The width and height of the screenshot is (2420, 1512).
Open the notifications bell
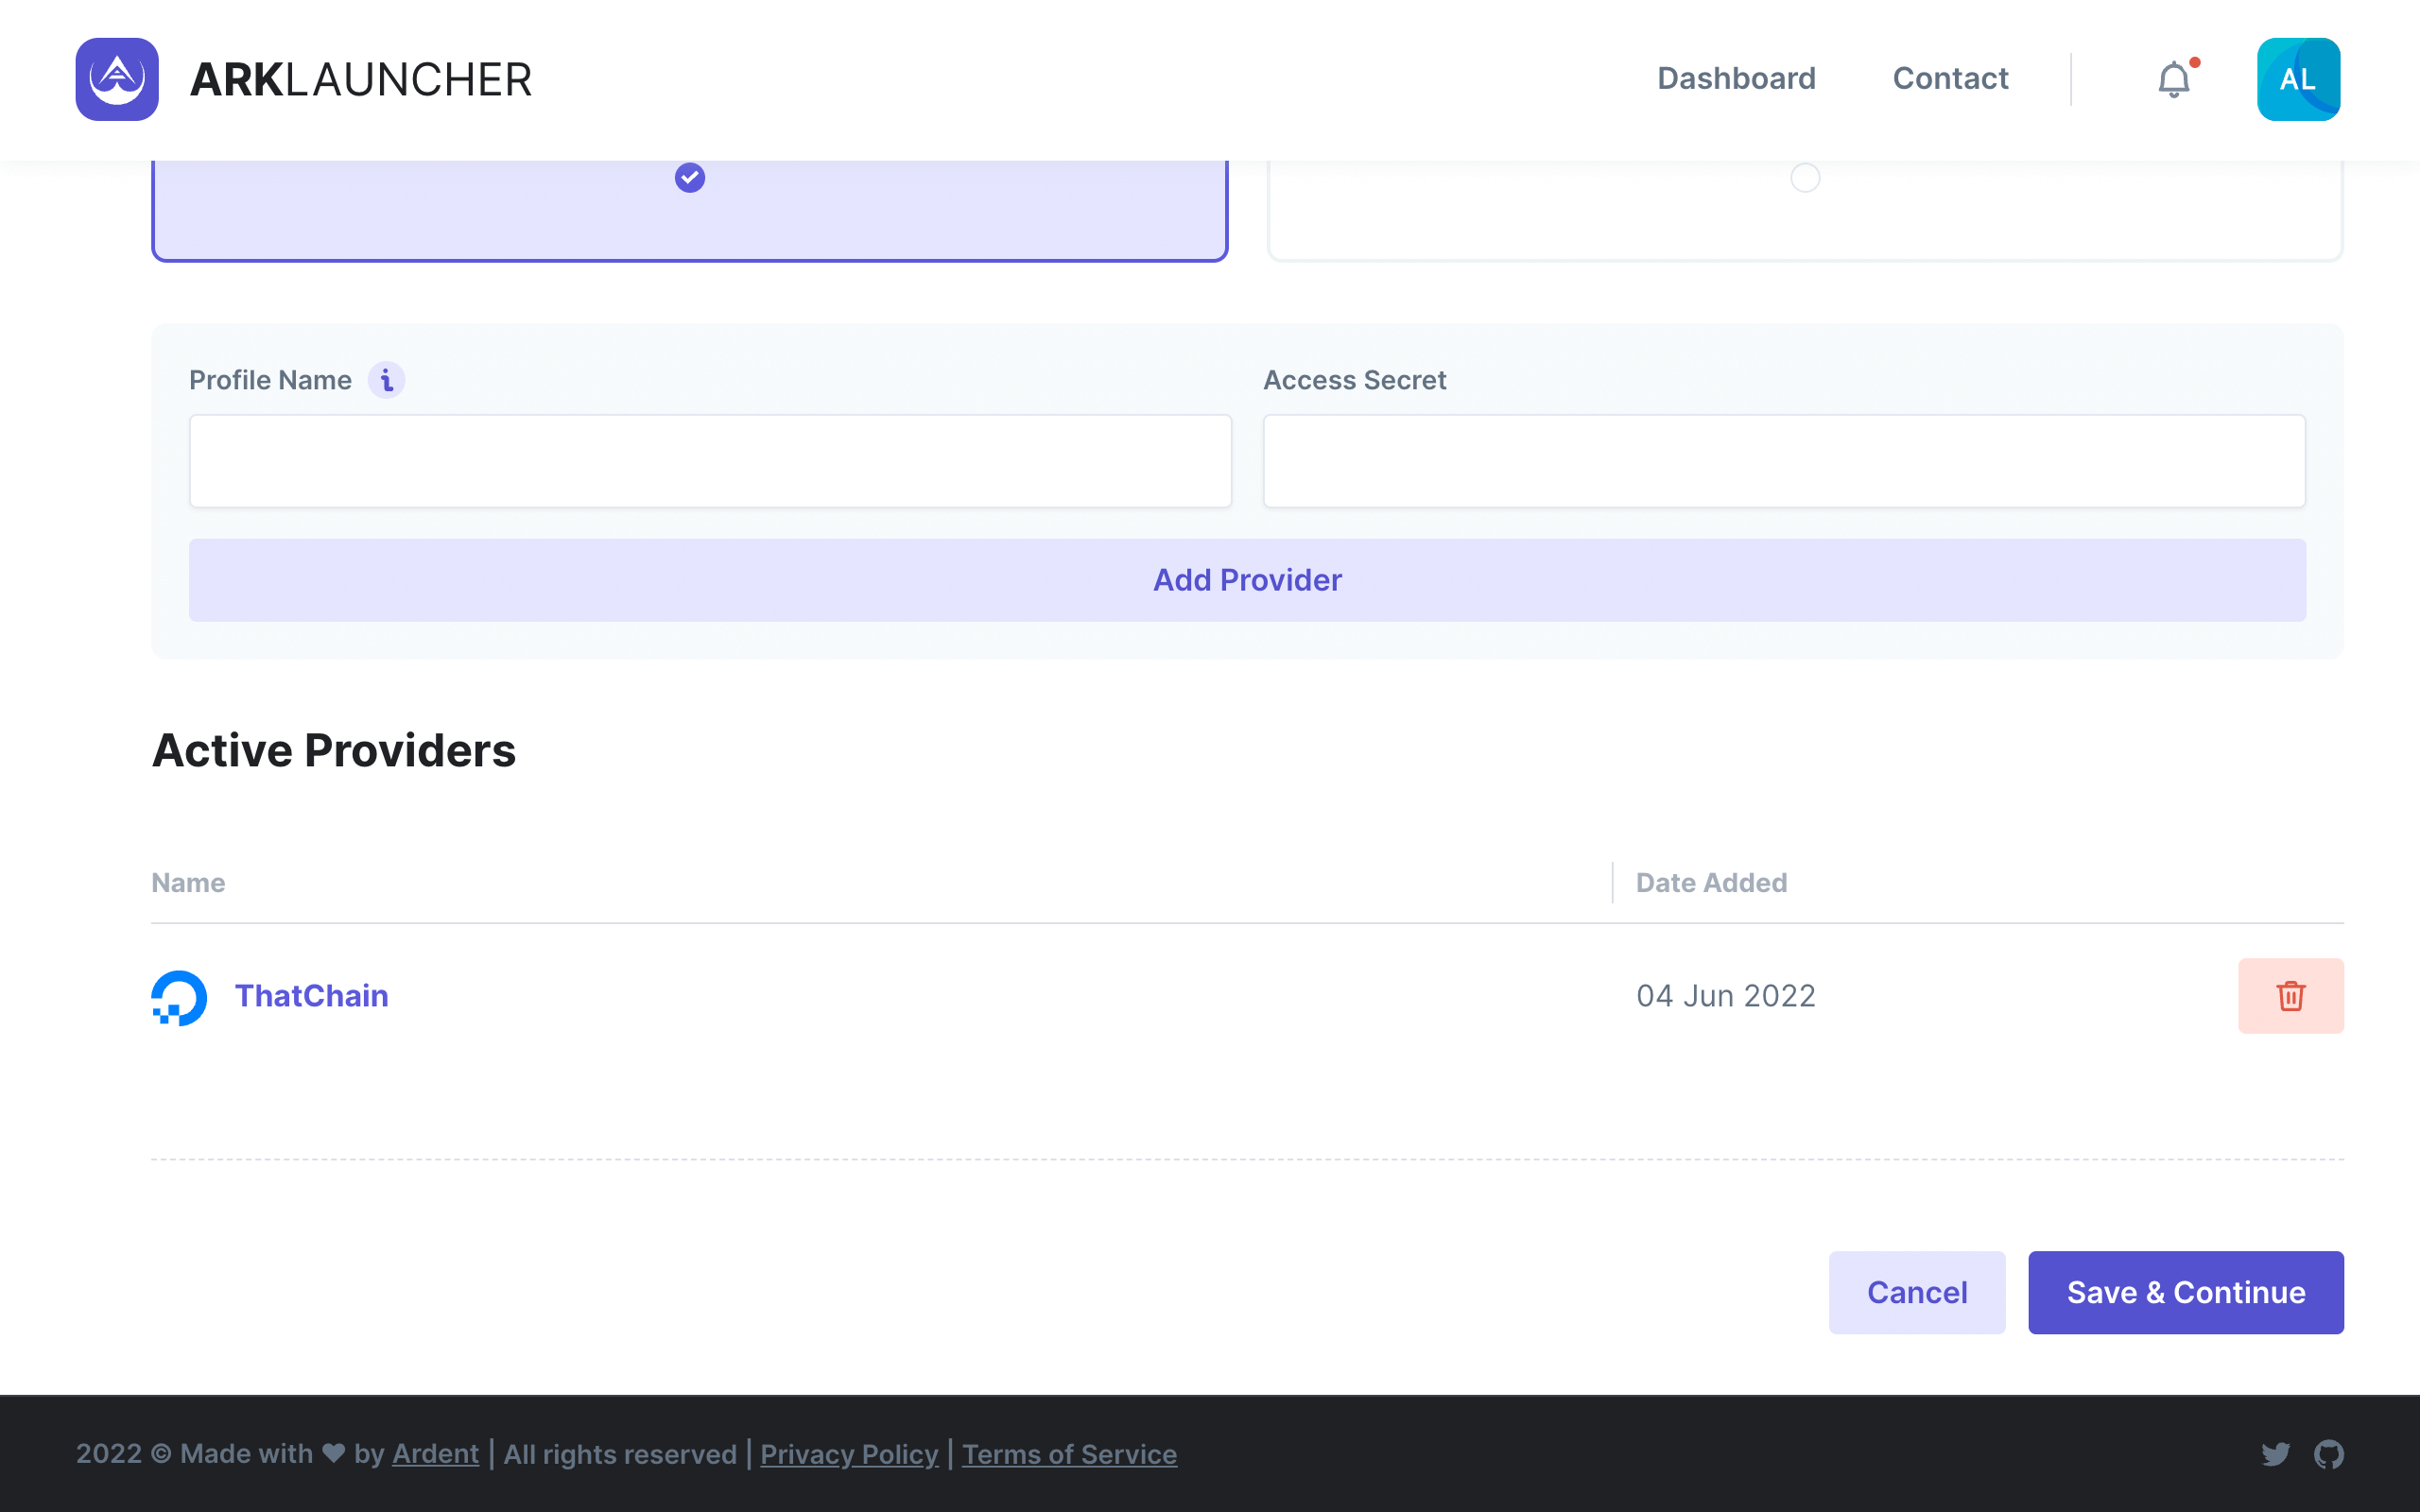tap(2173, 79)
